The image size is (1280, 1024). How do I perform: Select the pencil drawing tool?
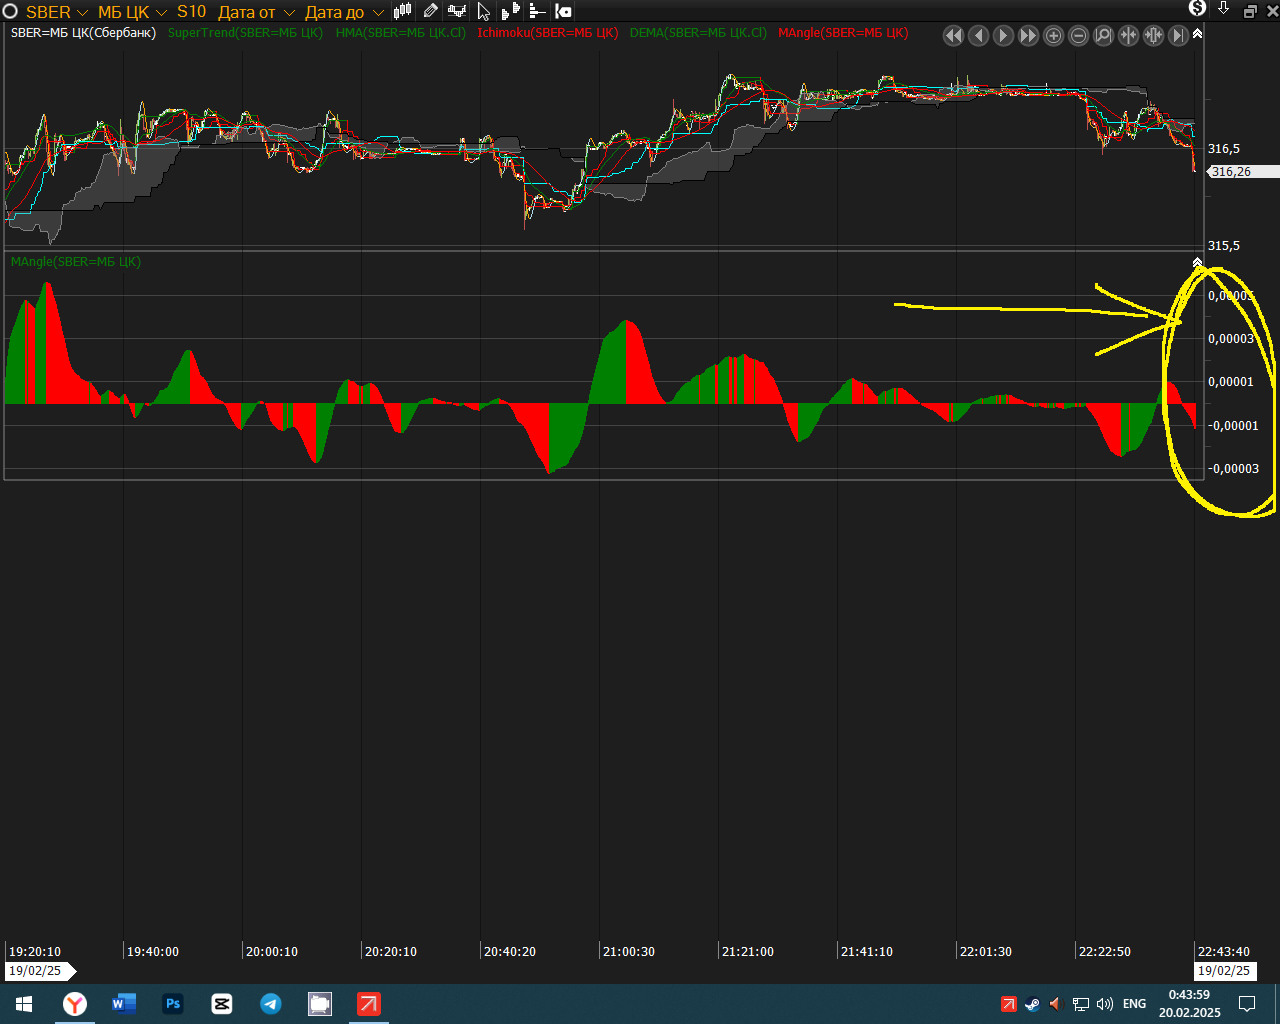[430, 11]
